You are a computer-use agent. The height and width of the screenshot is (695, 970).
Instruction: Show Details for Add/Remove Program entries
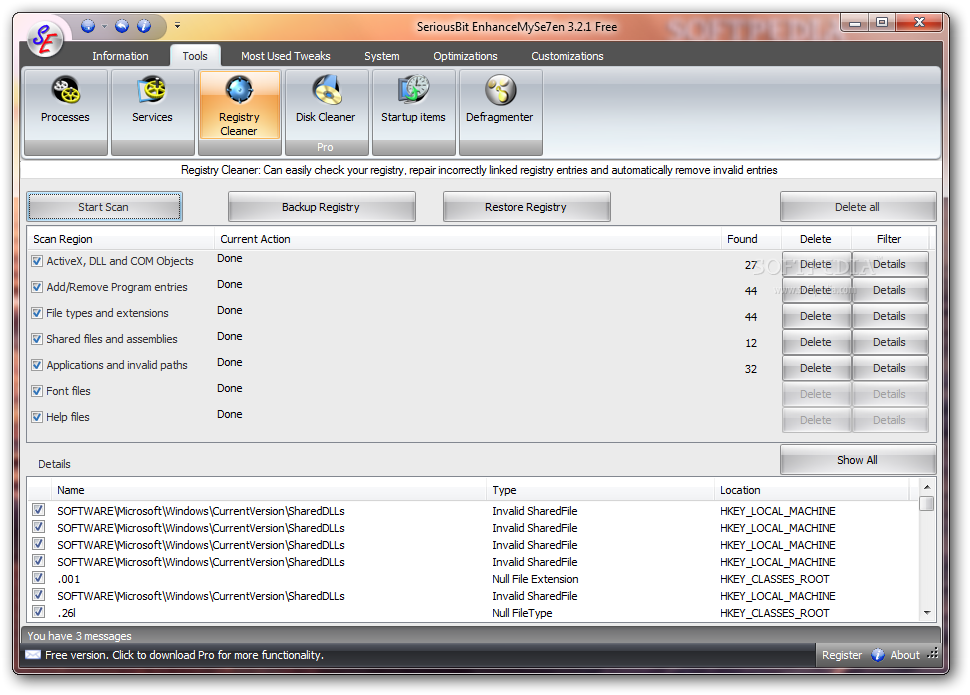[x=890, y=290]
